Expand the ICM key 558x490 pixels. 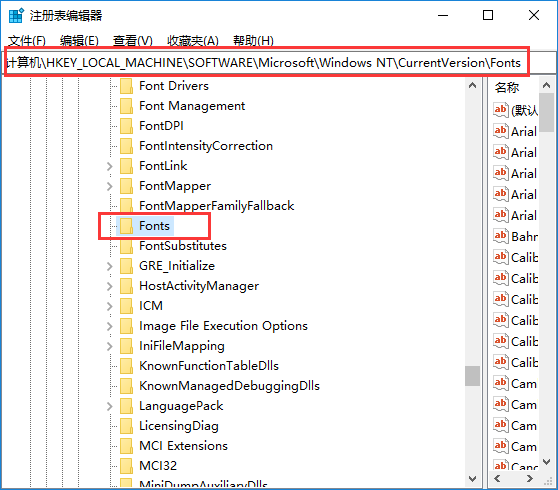(x=110, y=306)
